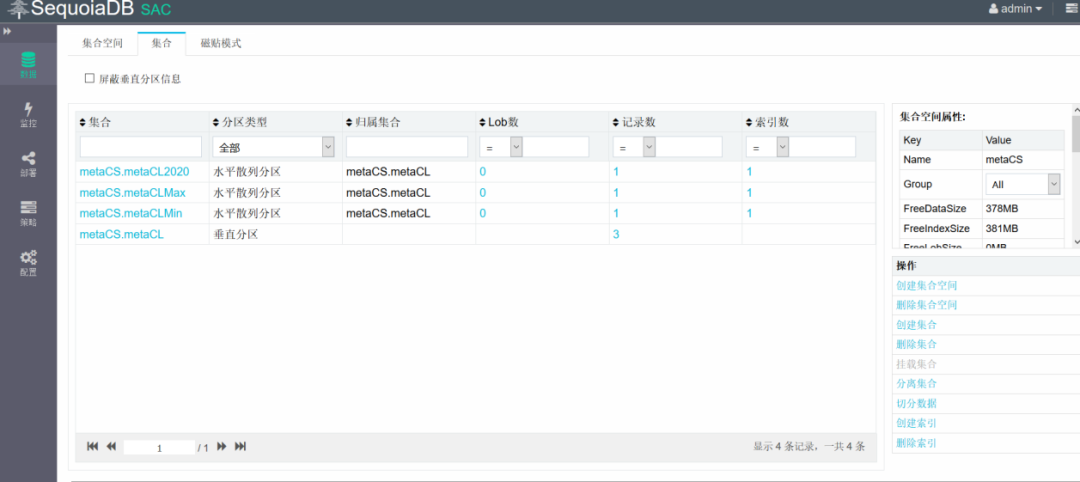Focus the 归属集合 filter field
Viewport: 1080px width, 482px height.
click(x=407, y=147)
